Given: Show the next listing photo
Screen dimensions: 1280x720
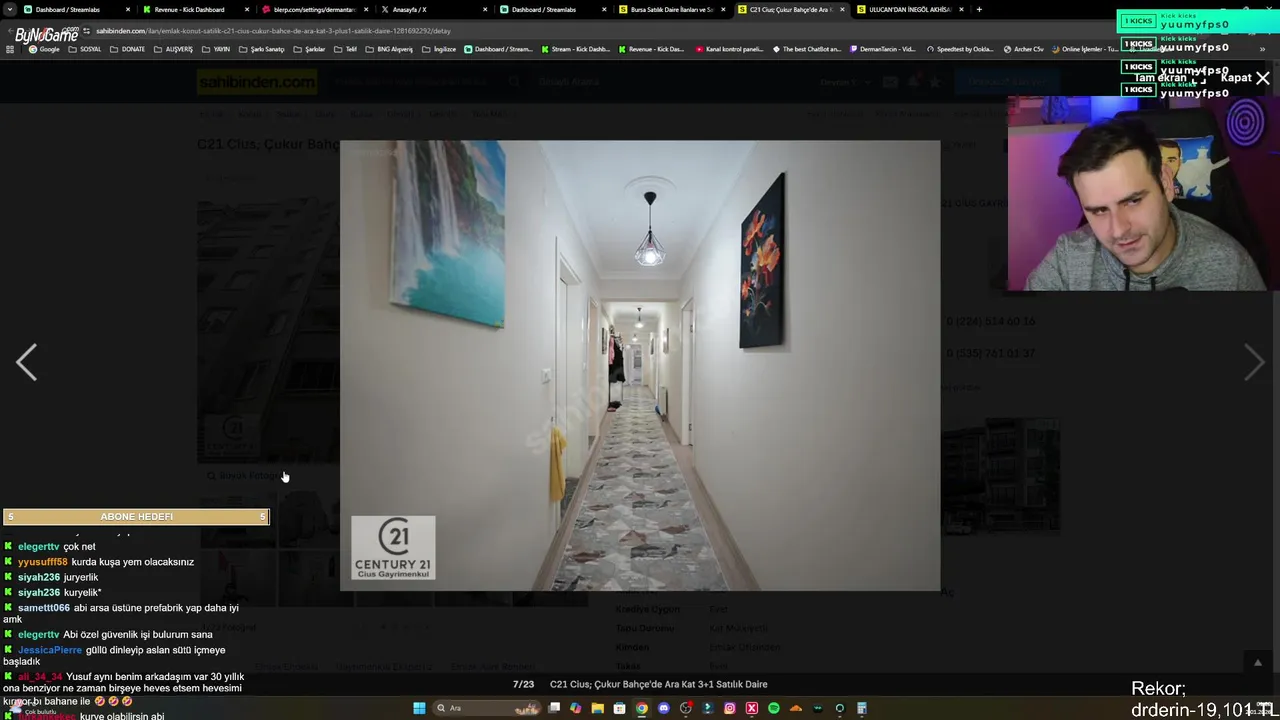Looking at the screenshot, I should tap(1253, 362).
